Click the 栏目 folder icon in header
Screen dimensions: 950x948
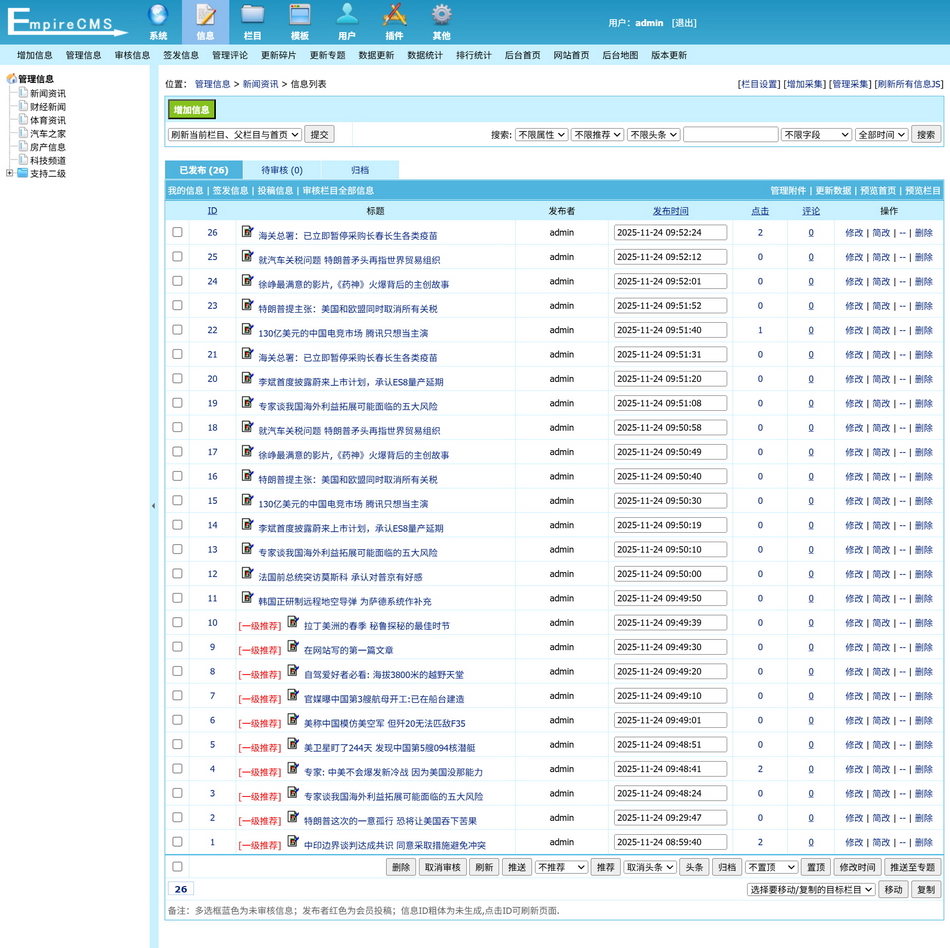pyautogui.click(x=253, y=15)
